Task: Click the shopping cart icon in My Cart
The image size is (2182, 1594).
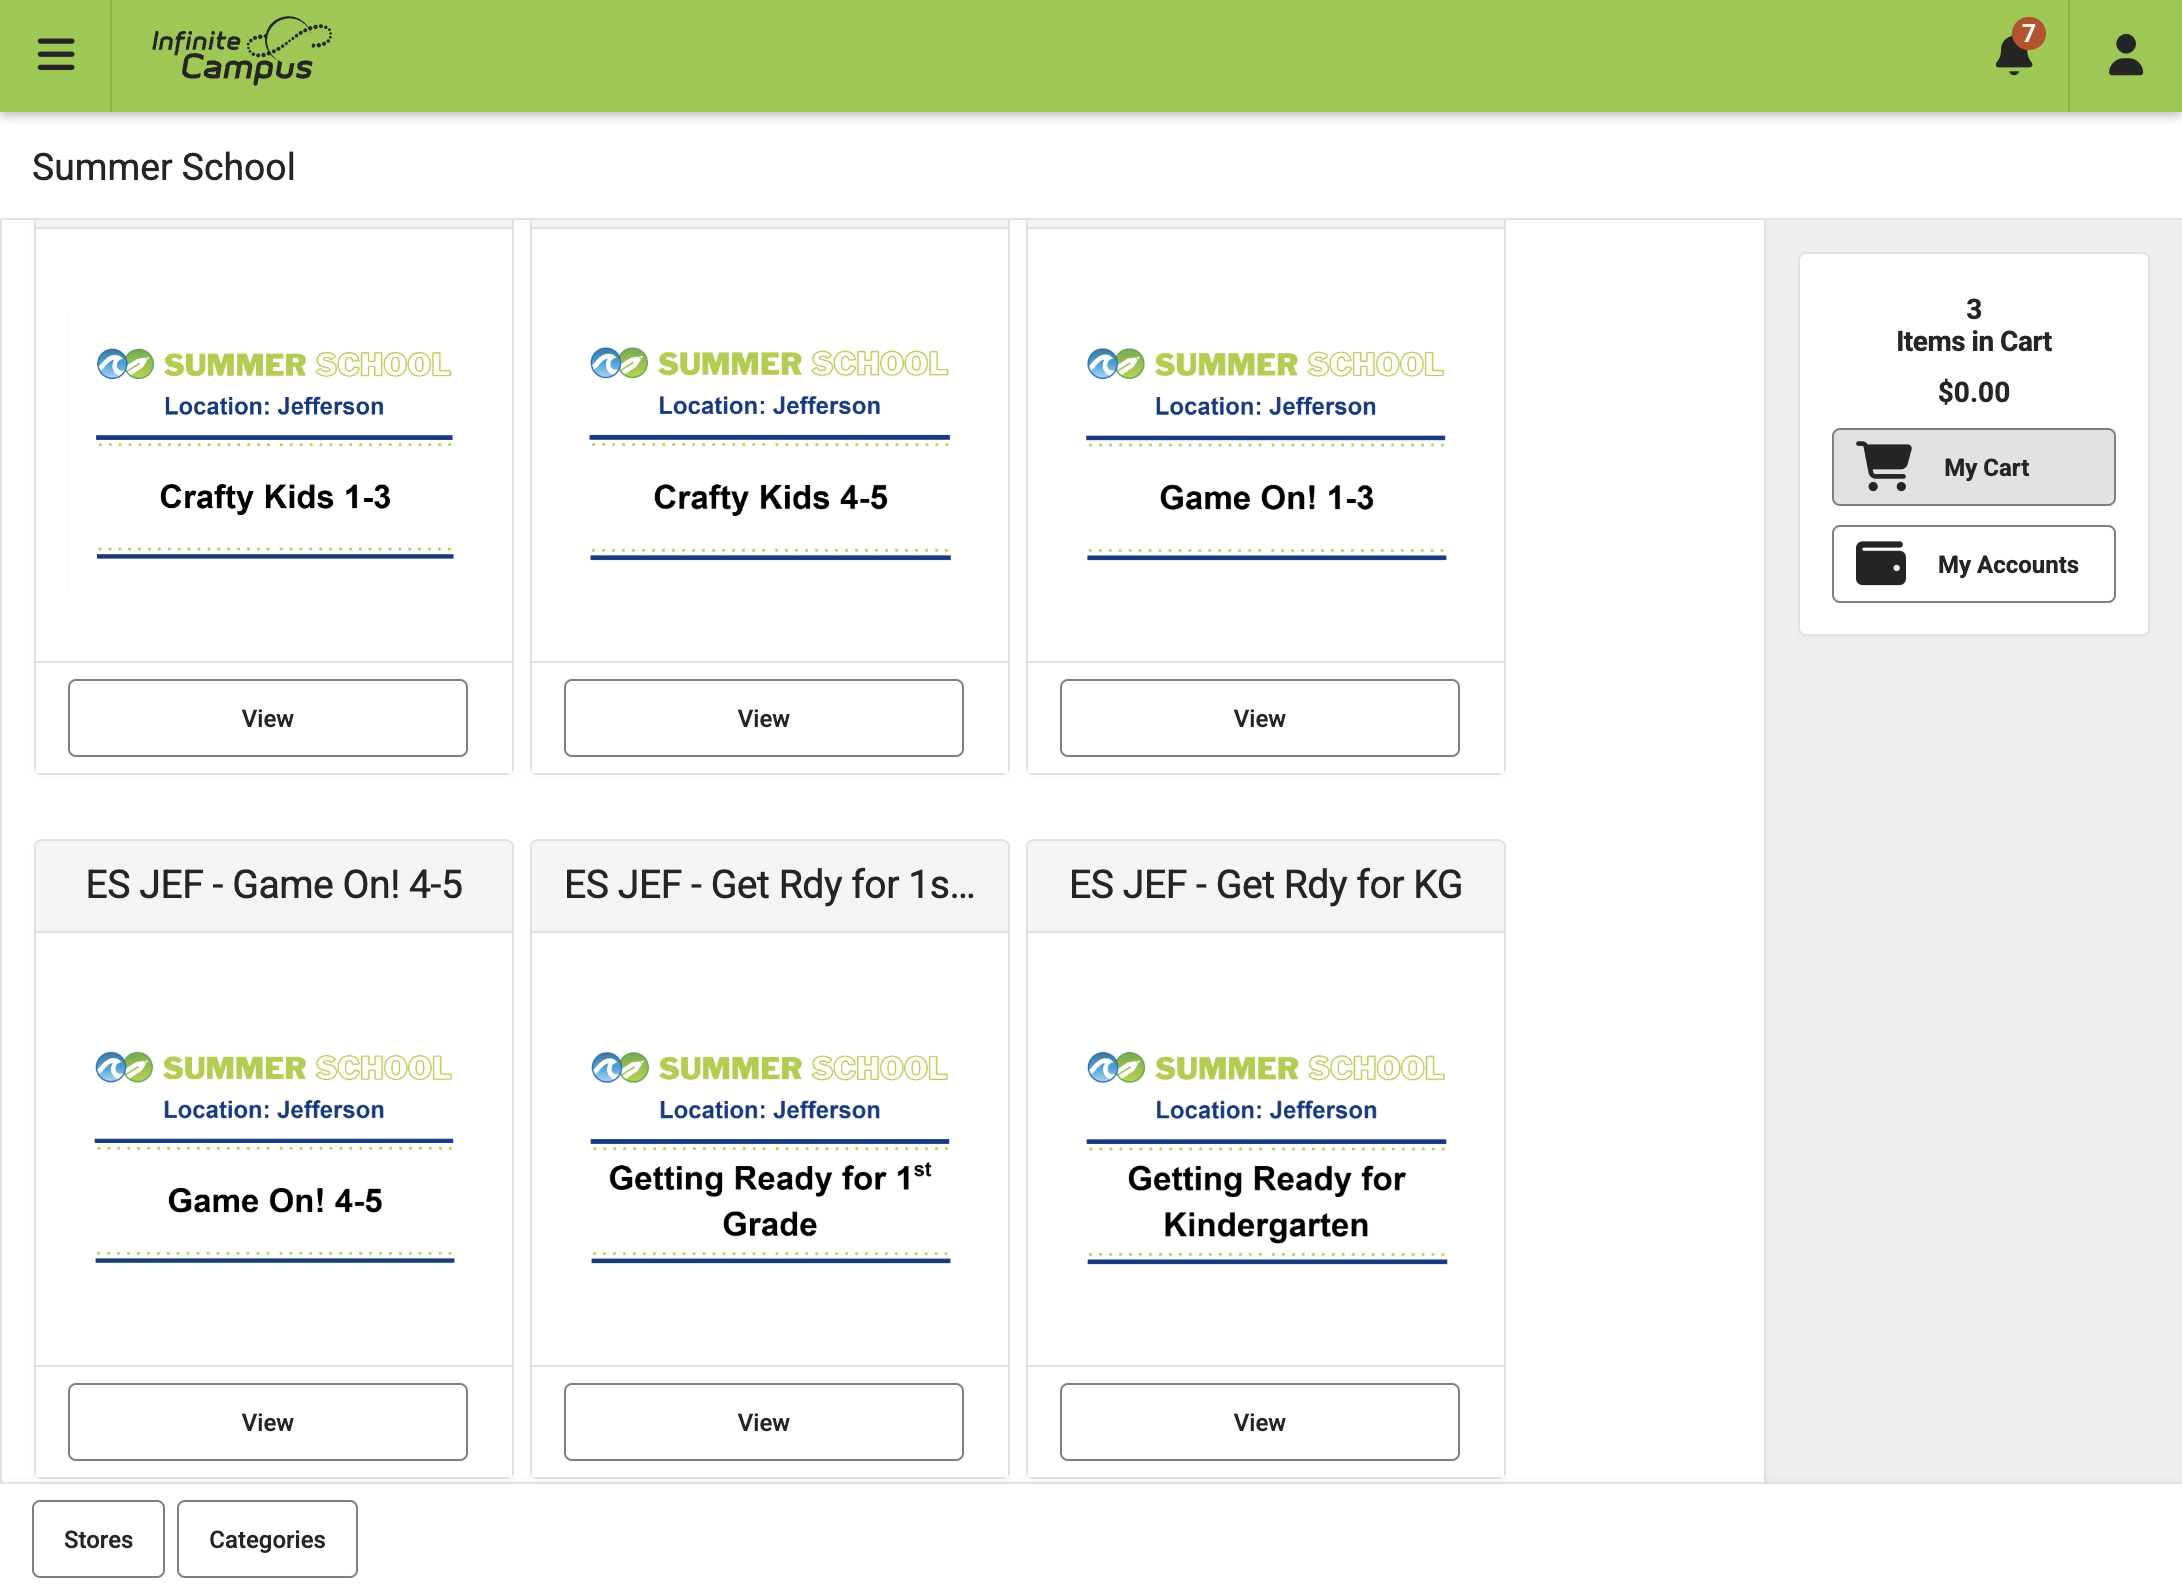Action: 1884,467
